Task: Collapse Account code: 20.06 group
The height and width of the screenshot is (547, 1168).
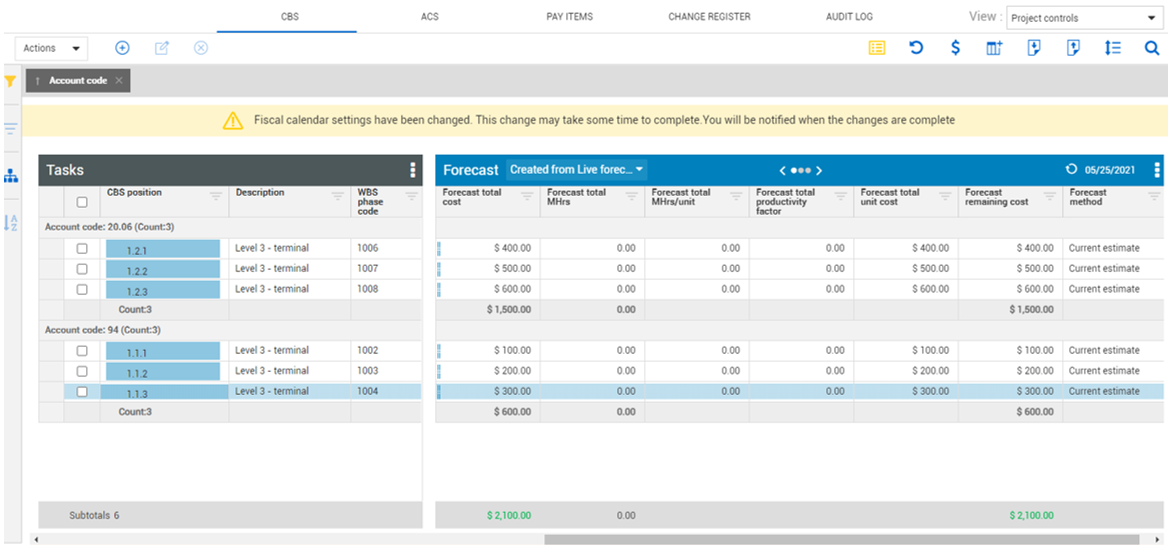Action: pos(110,226)
